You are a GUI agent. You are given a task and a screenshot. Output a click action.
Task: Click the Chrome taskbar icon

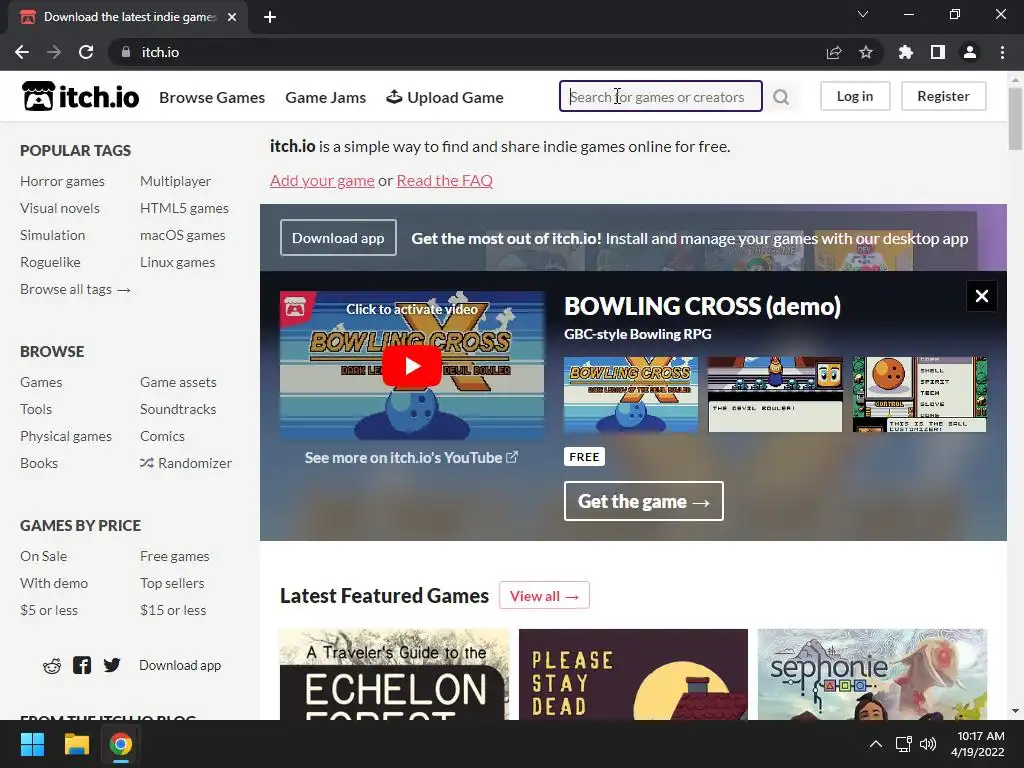[x=121, y=744]
